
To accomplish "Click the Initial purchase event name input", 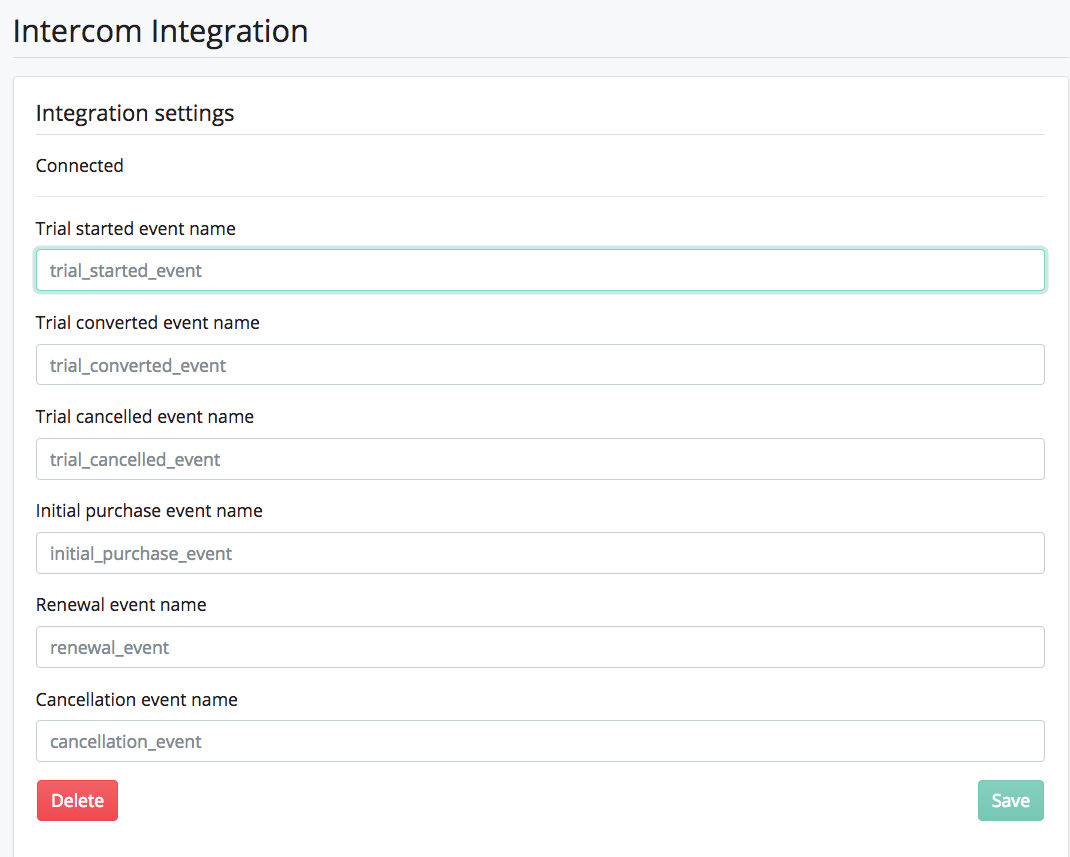I will click(x=540, y=553).
